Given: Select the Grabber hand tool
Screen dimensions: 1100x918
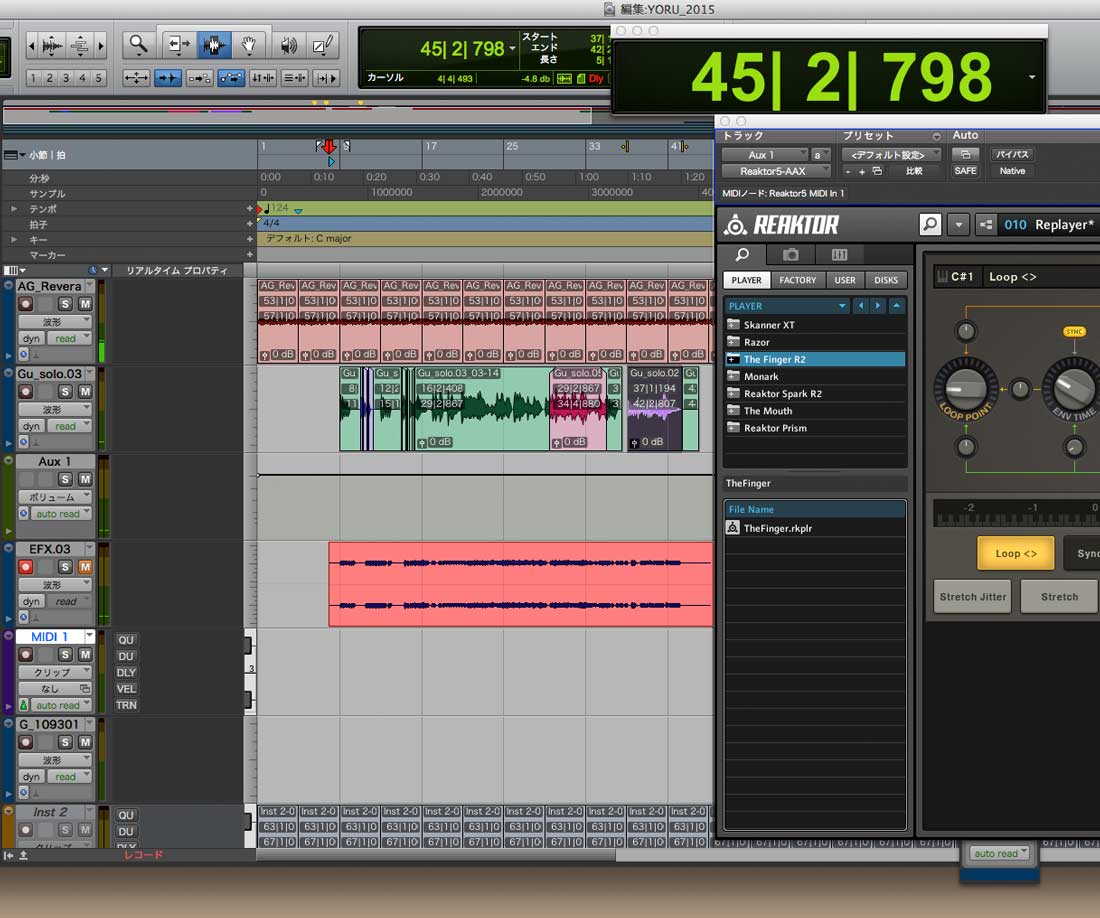Looking at the screenshot, I should coord(248,46).
